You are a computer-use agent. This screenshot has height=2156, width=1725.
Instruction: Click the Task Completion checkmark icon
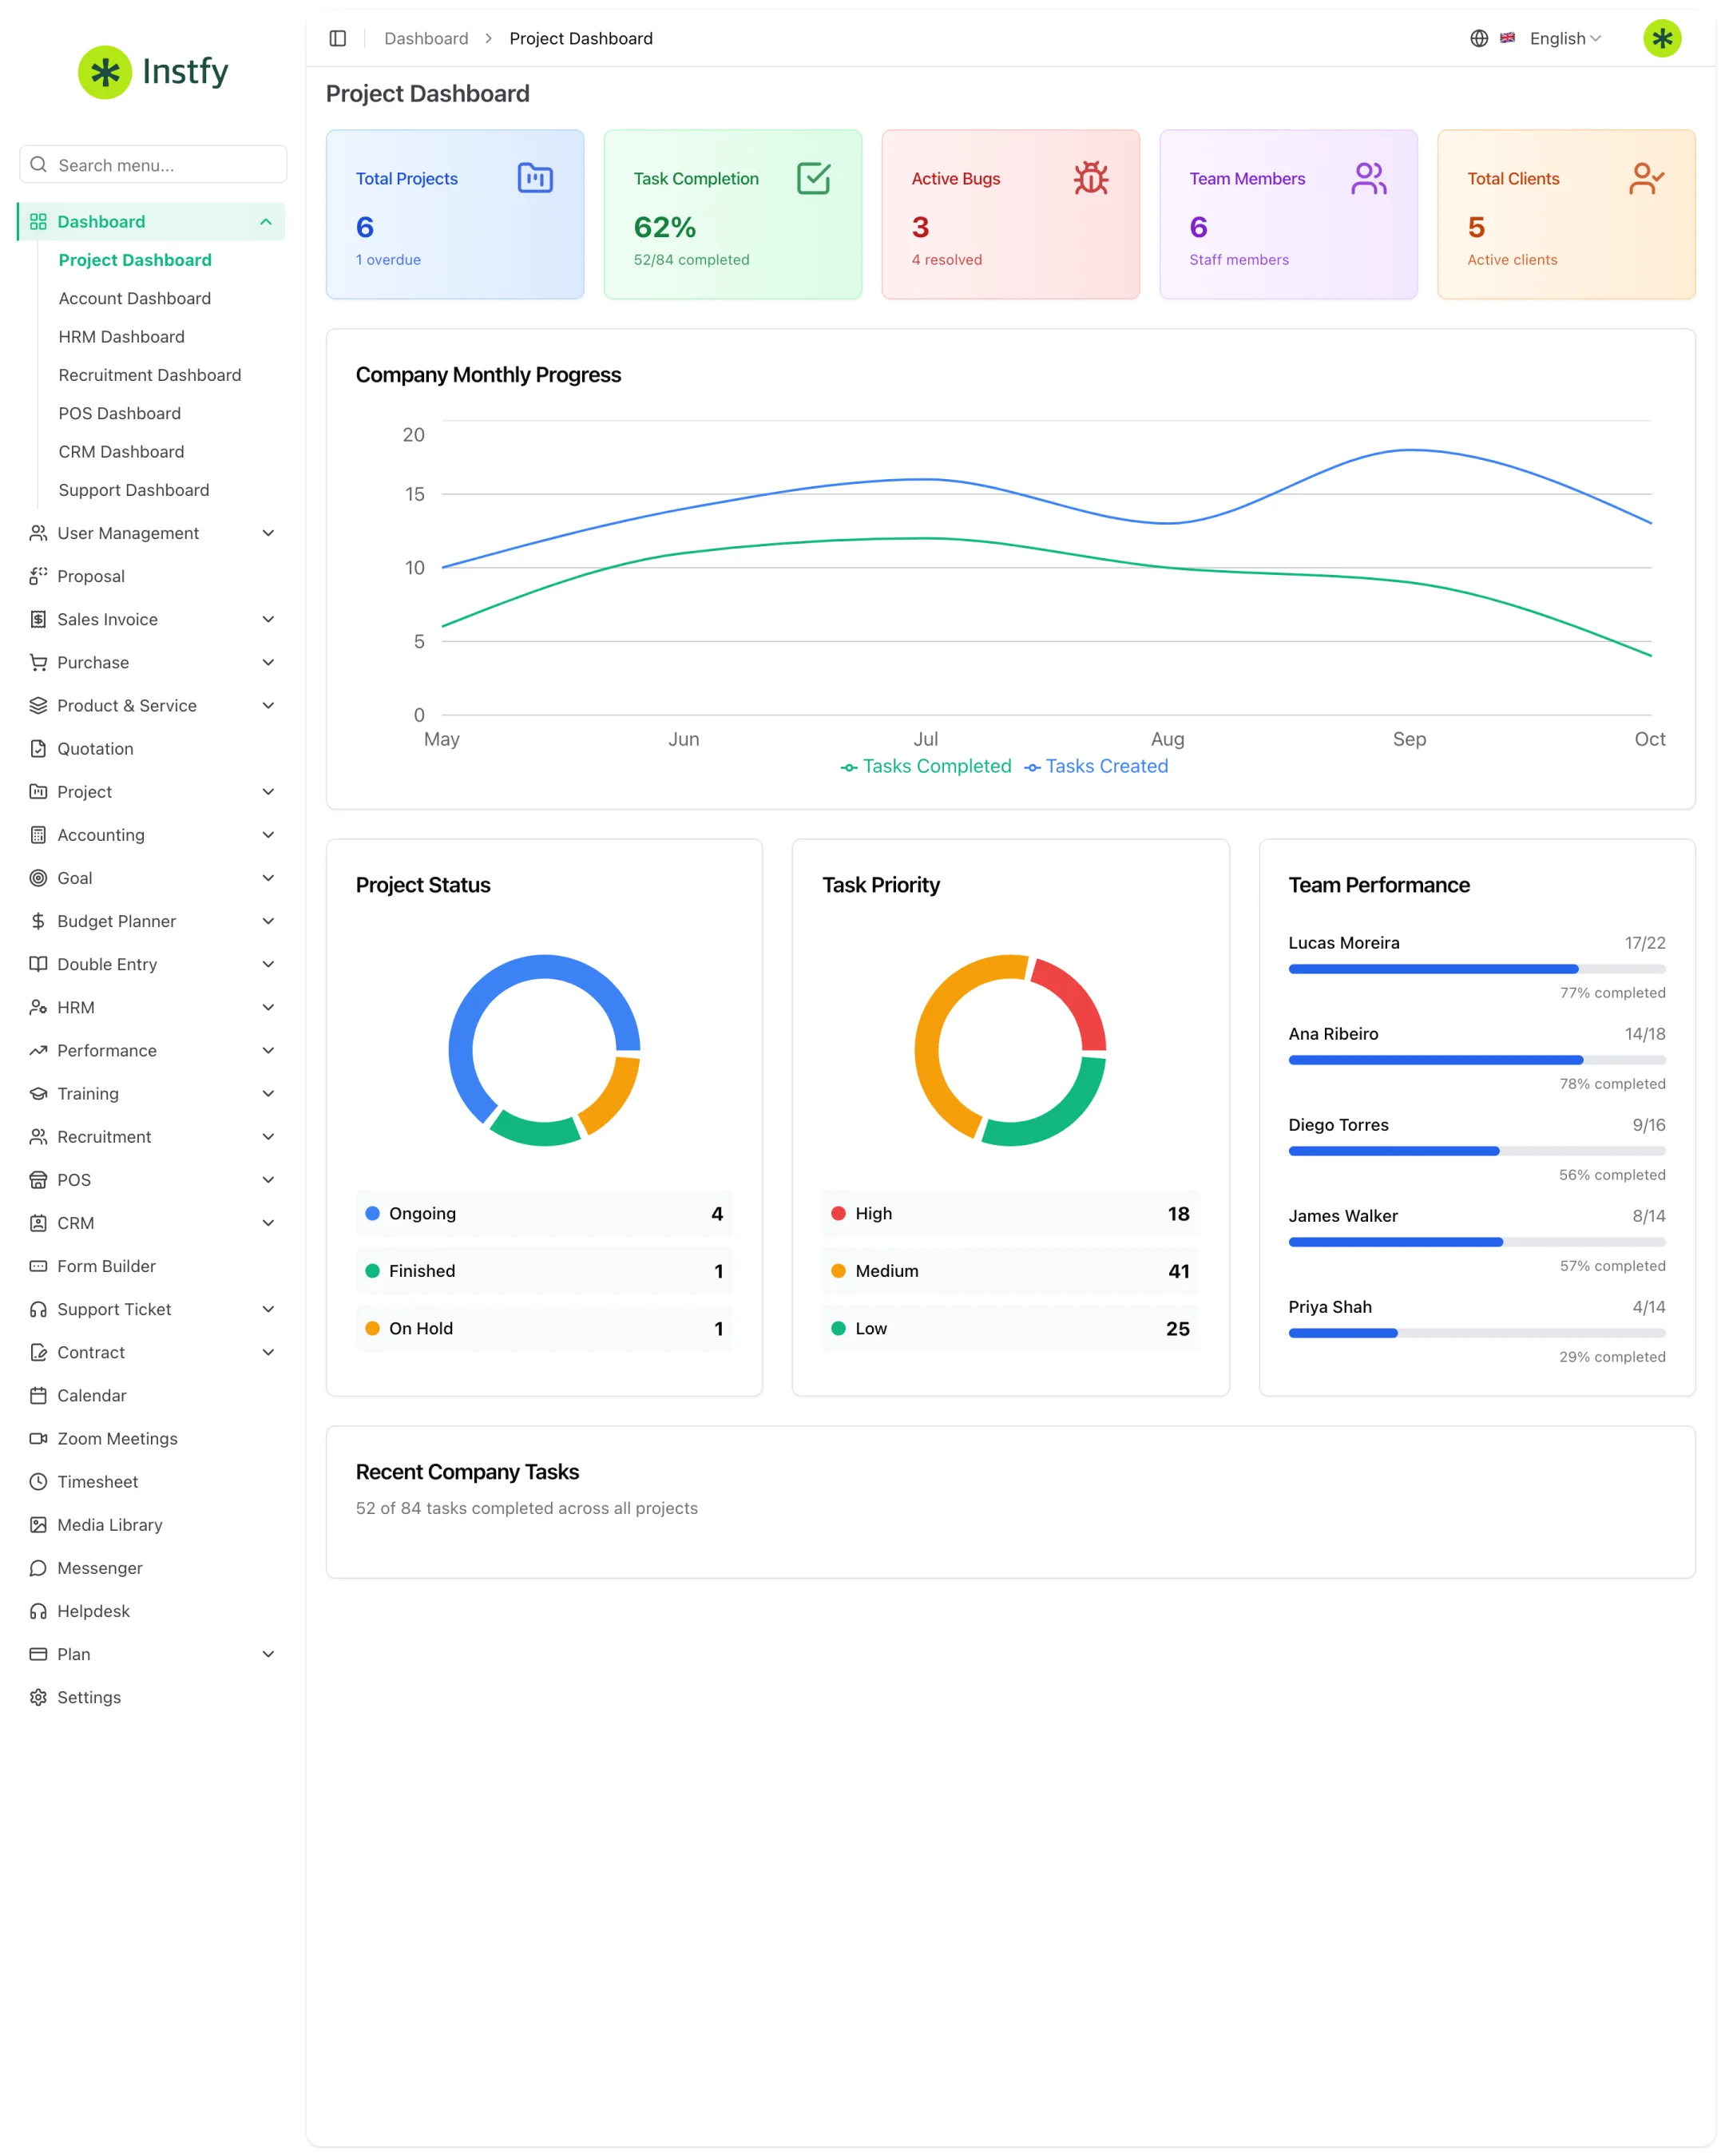pyautogui.click(x=813, y=178)
